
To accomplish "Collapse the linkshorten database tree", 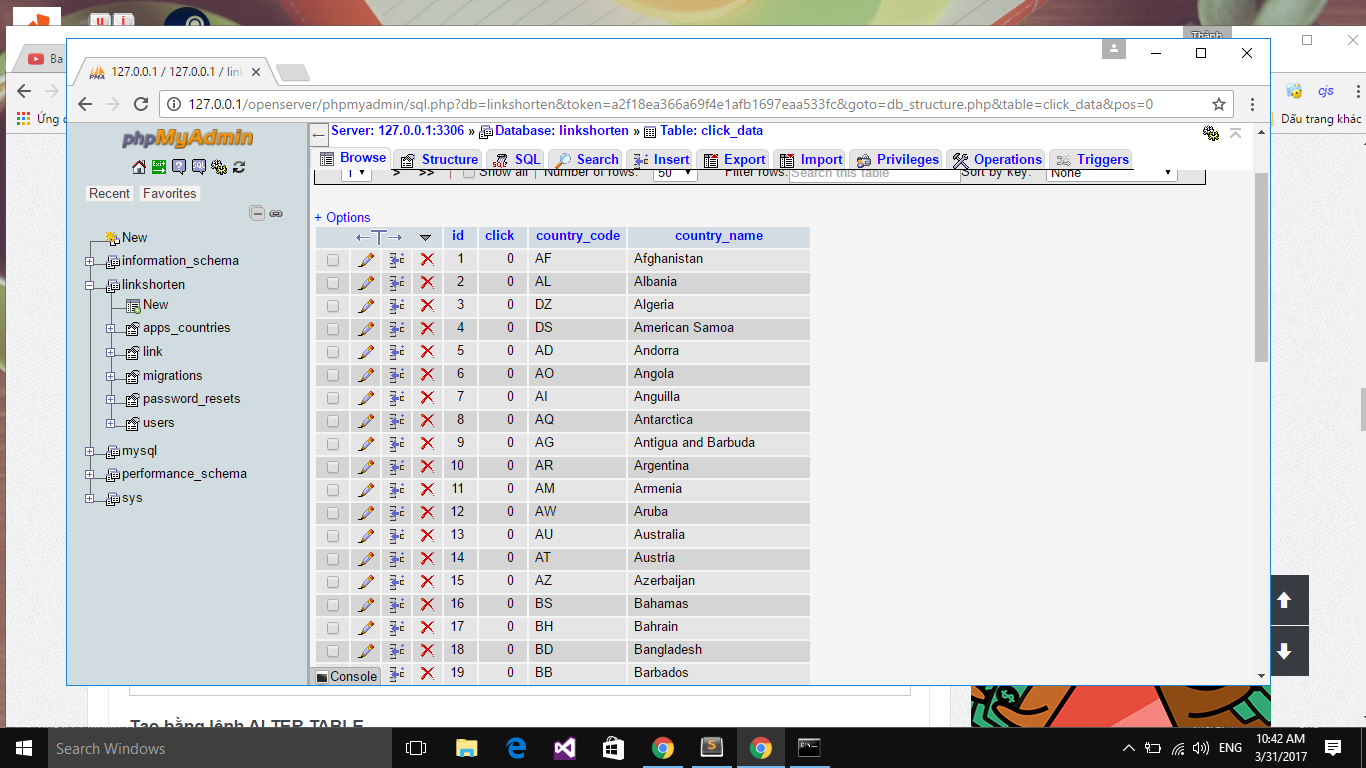I will point(90,285).
